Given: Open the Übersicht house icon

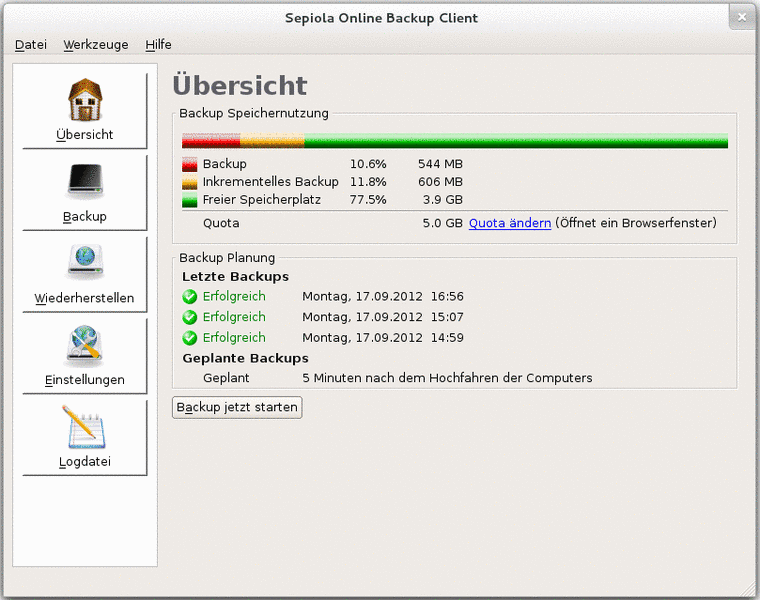Looking at the screenshot, I should point(85,99).
